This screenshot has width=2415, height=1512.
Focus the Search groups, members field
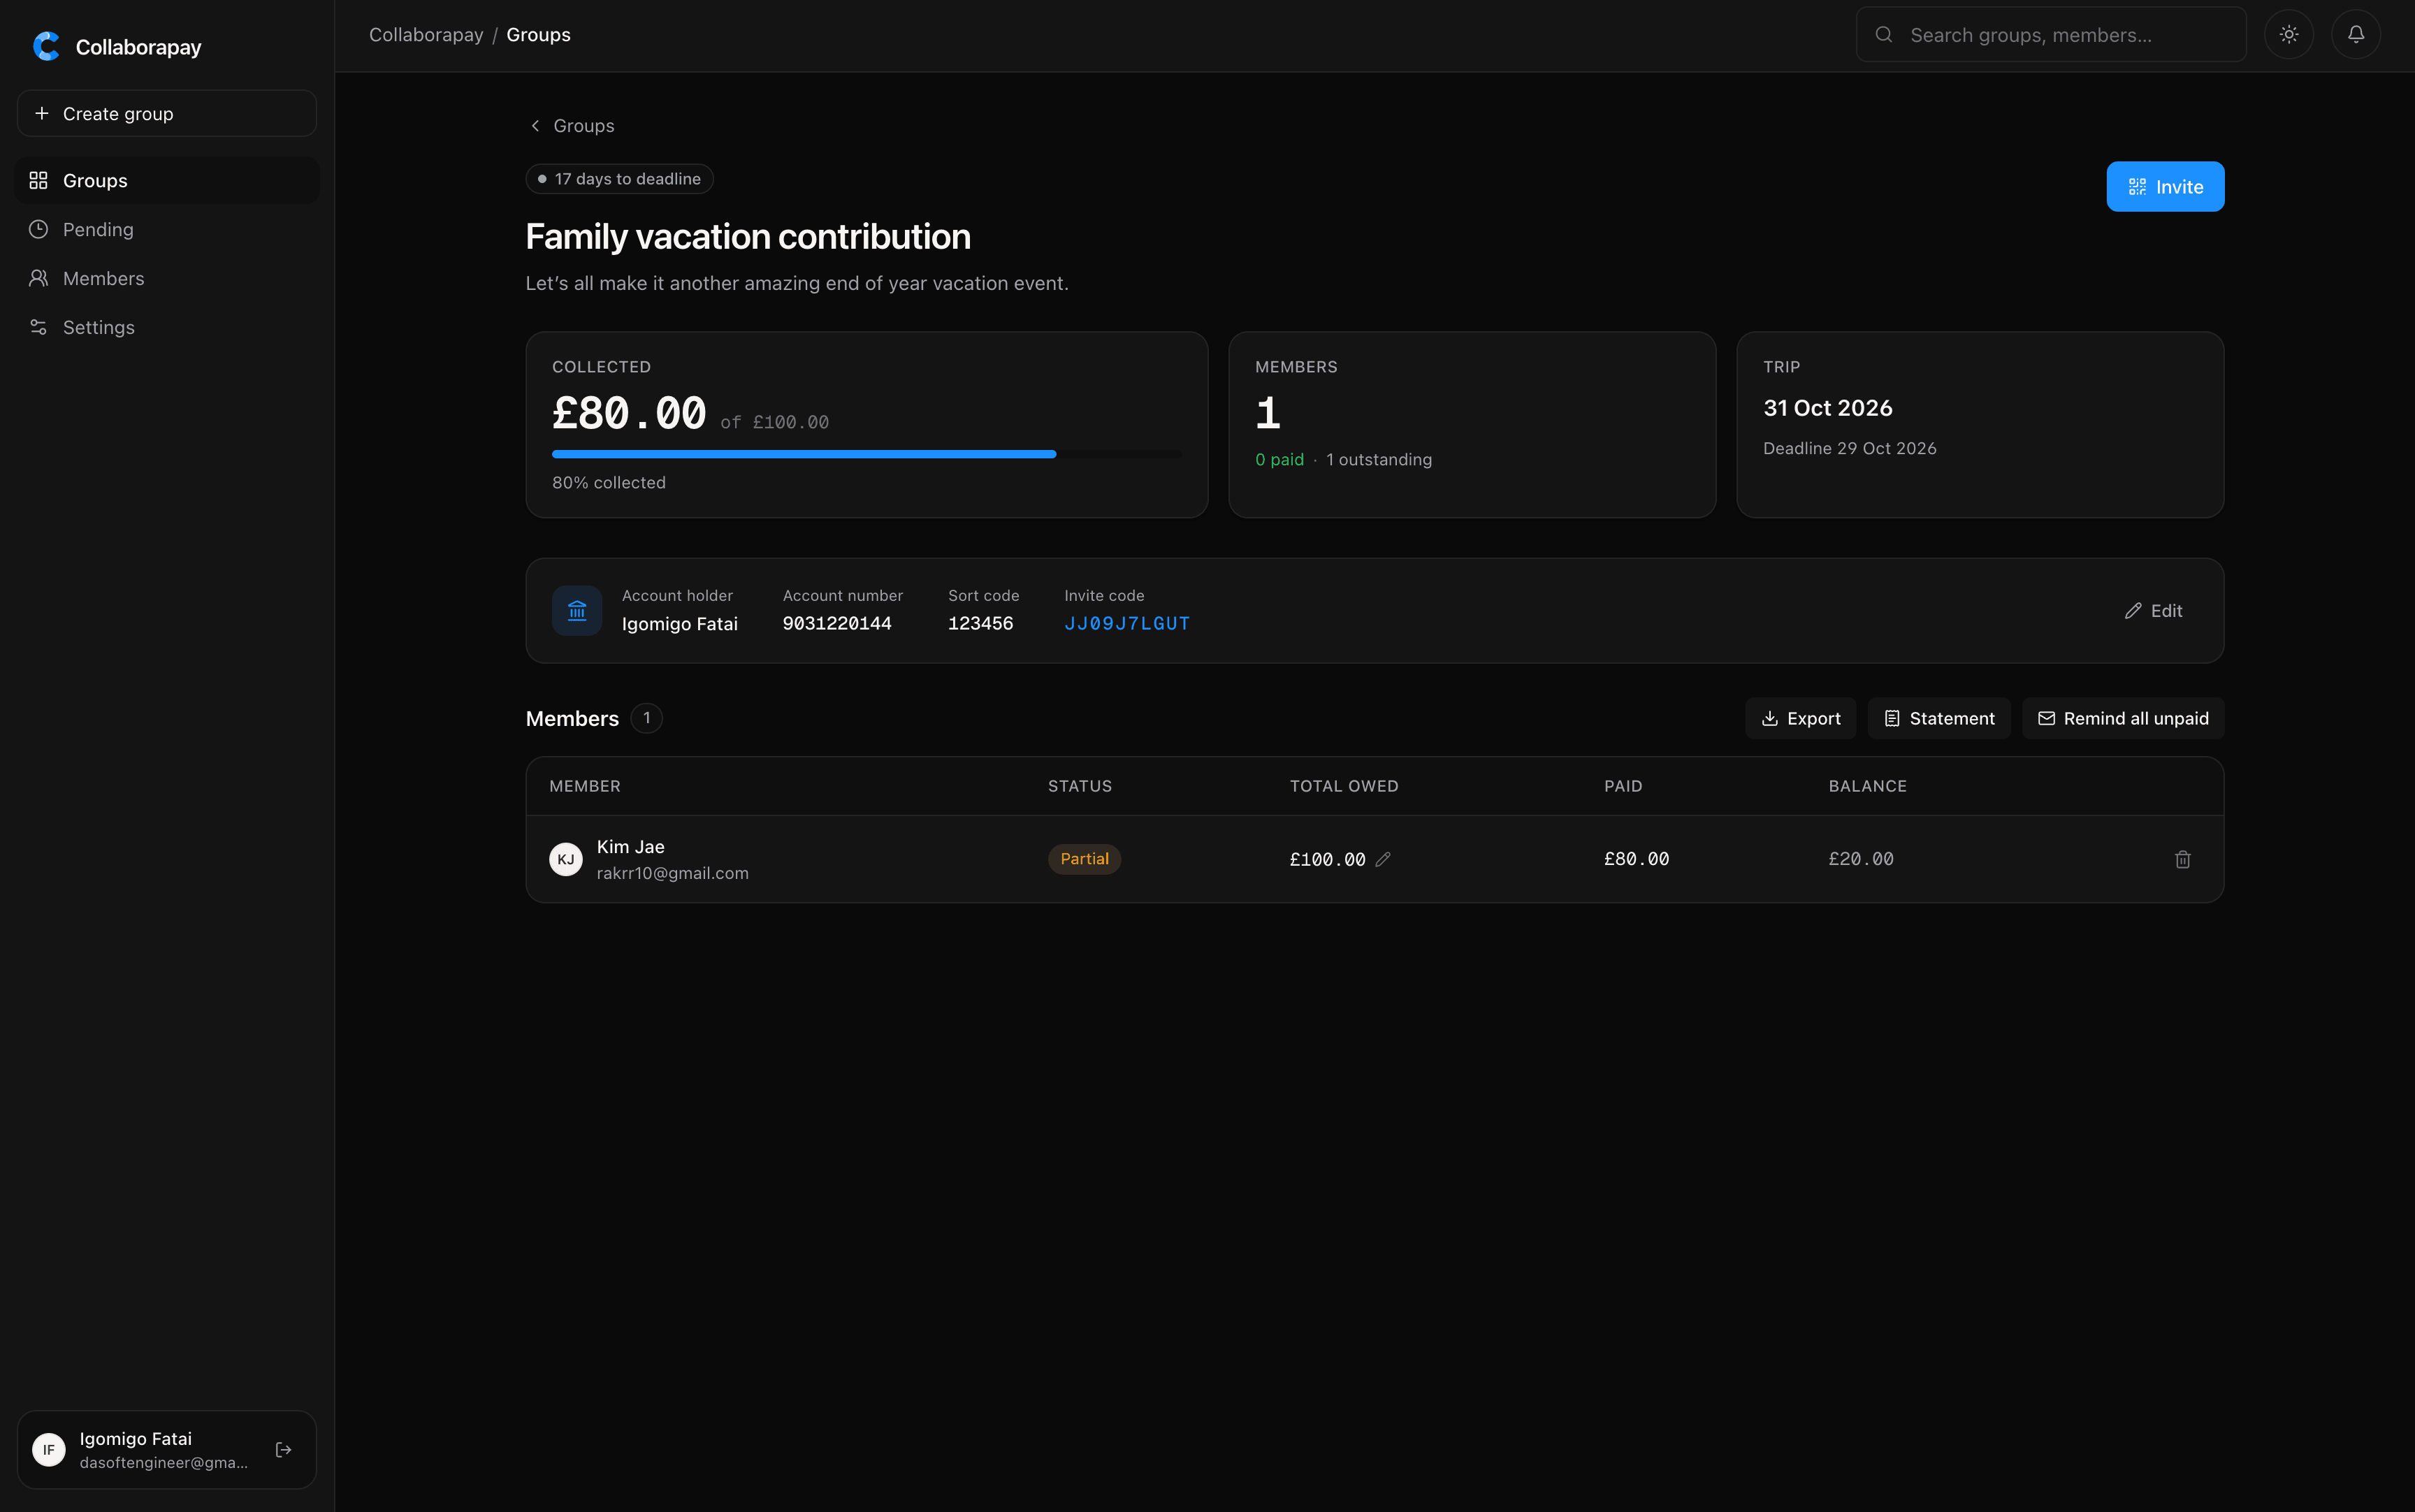2051,35
